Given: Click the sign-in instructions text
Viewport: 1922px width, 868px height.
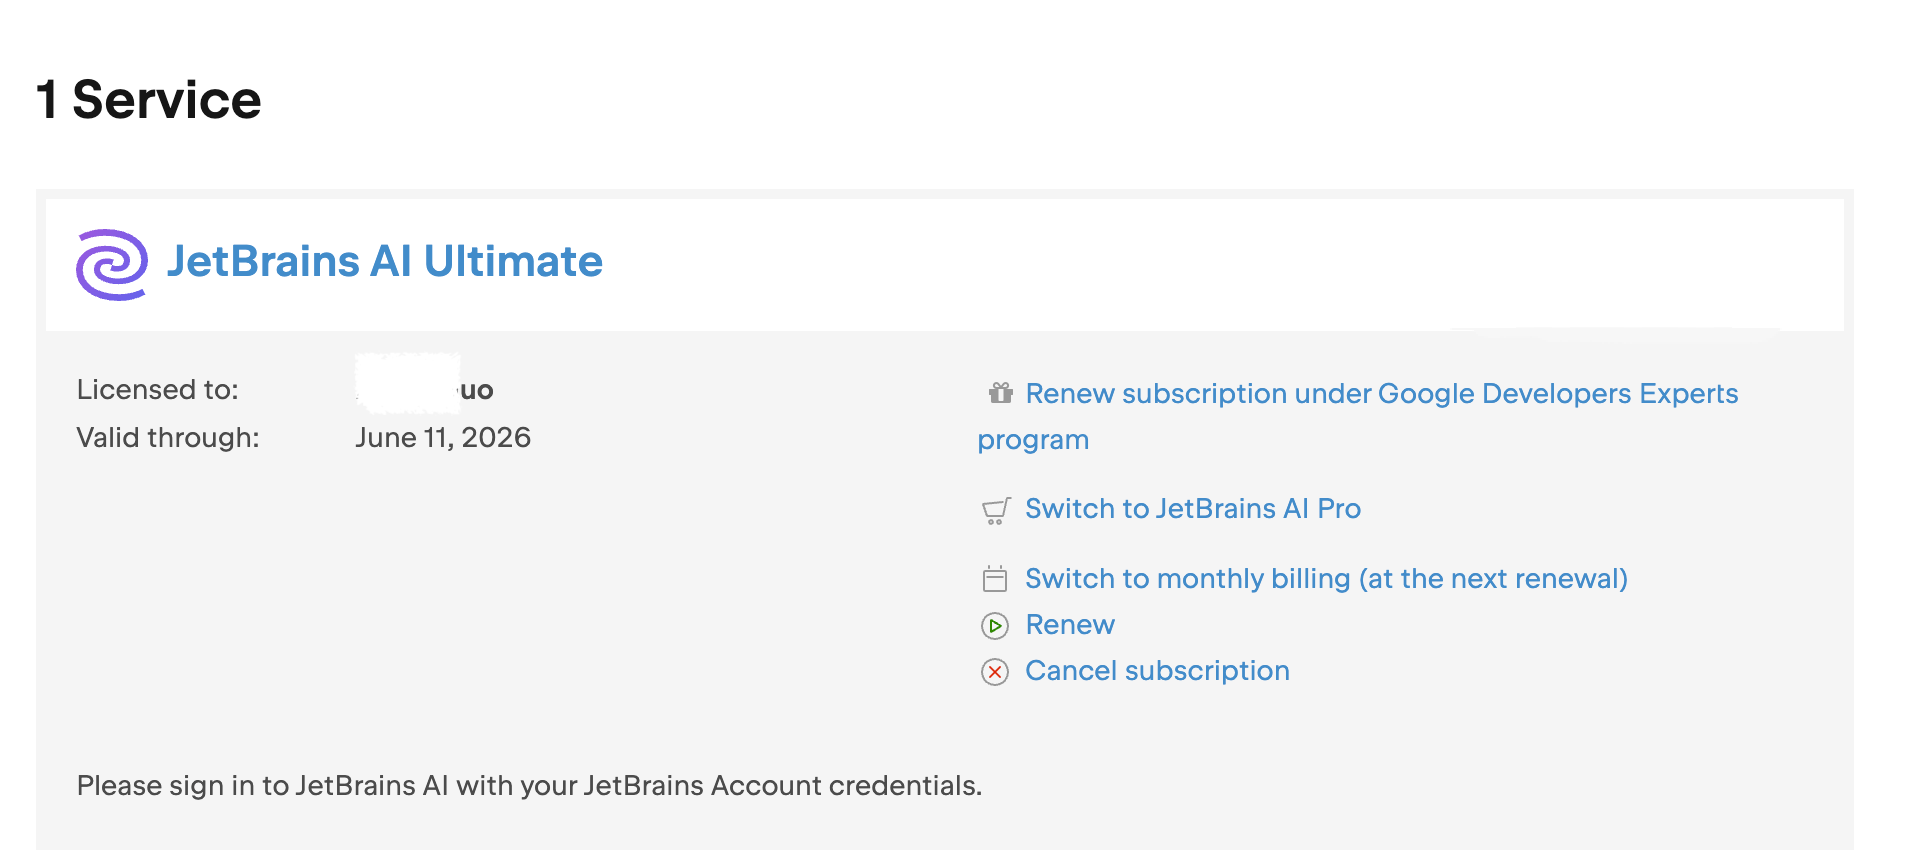Looking at the screenshot, I should (x=529, y=786).
